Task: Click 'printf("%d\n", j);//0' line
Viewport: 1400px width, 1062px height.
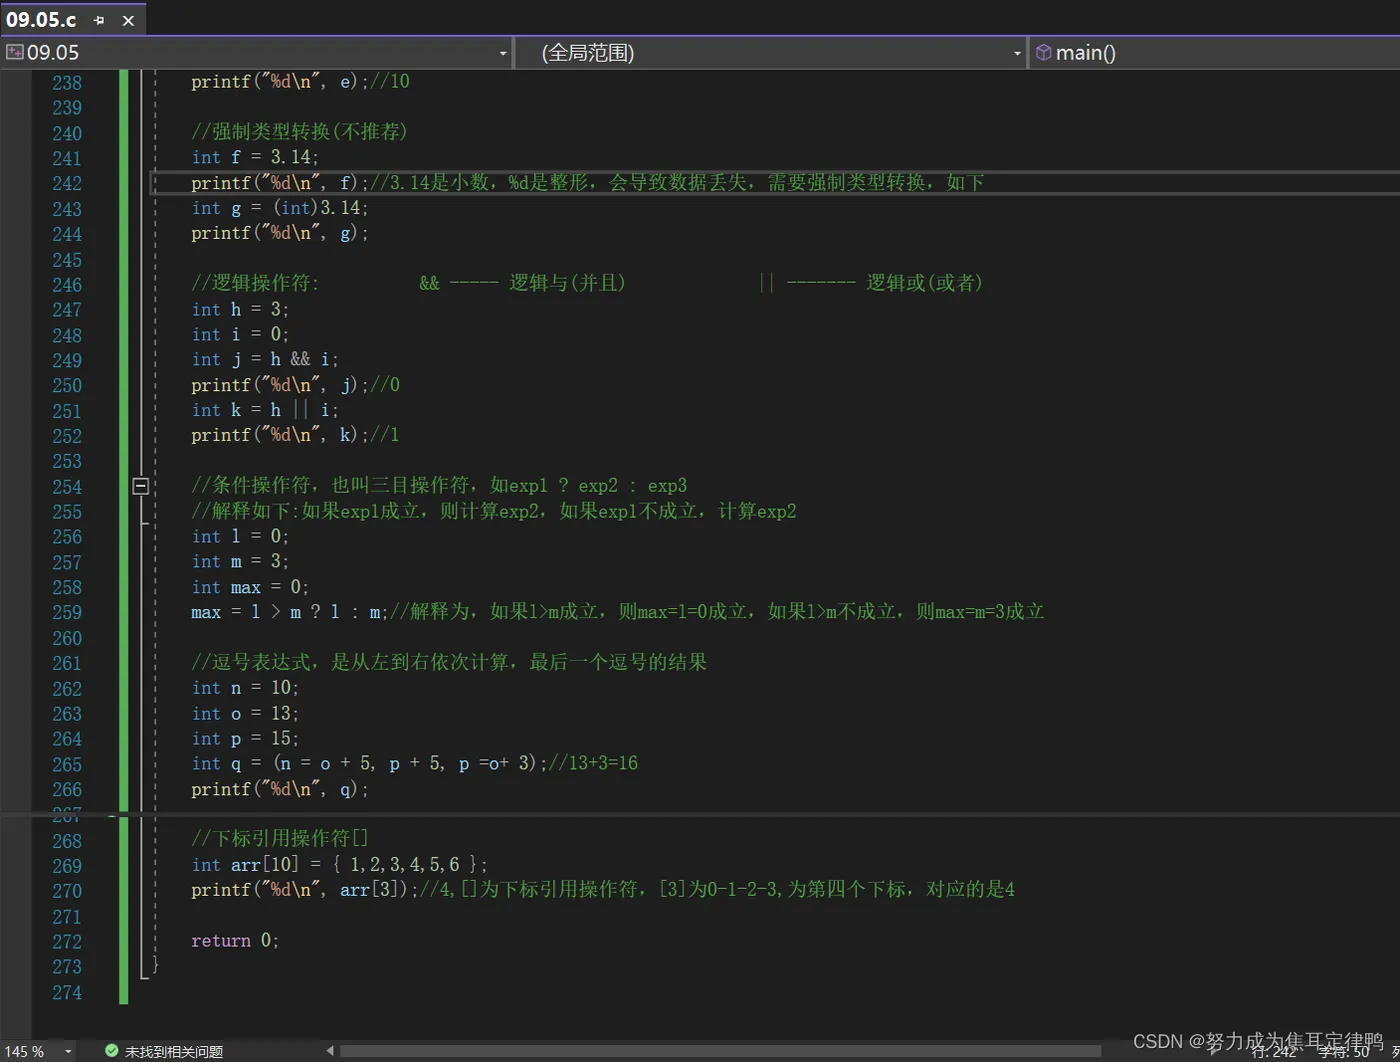Action: (295, 385)
